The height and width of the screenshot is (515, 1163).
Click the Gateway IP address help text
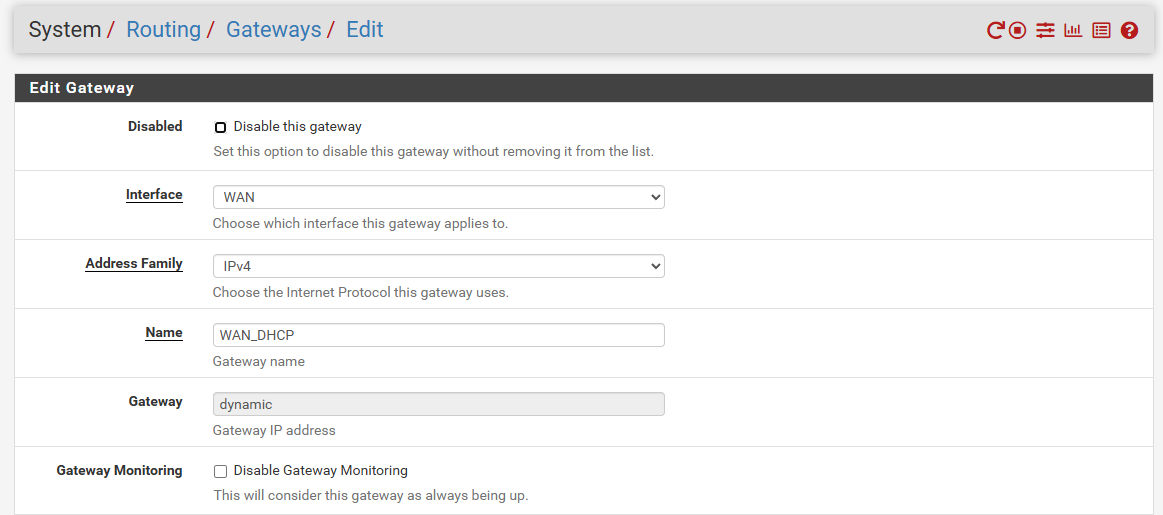coord(274,430)
